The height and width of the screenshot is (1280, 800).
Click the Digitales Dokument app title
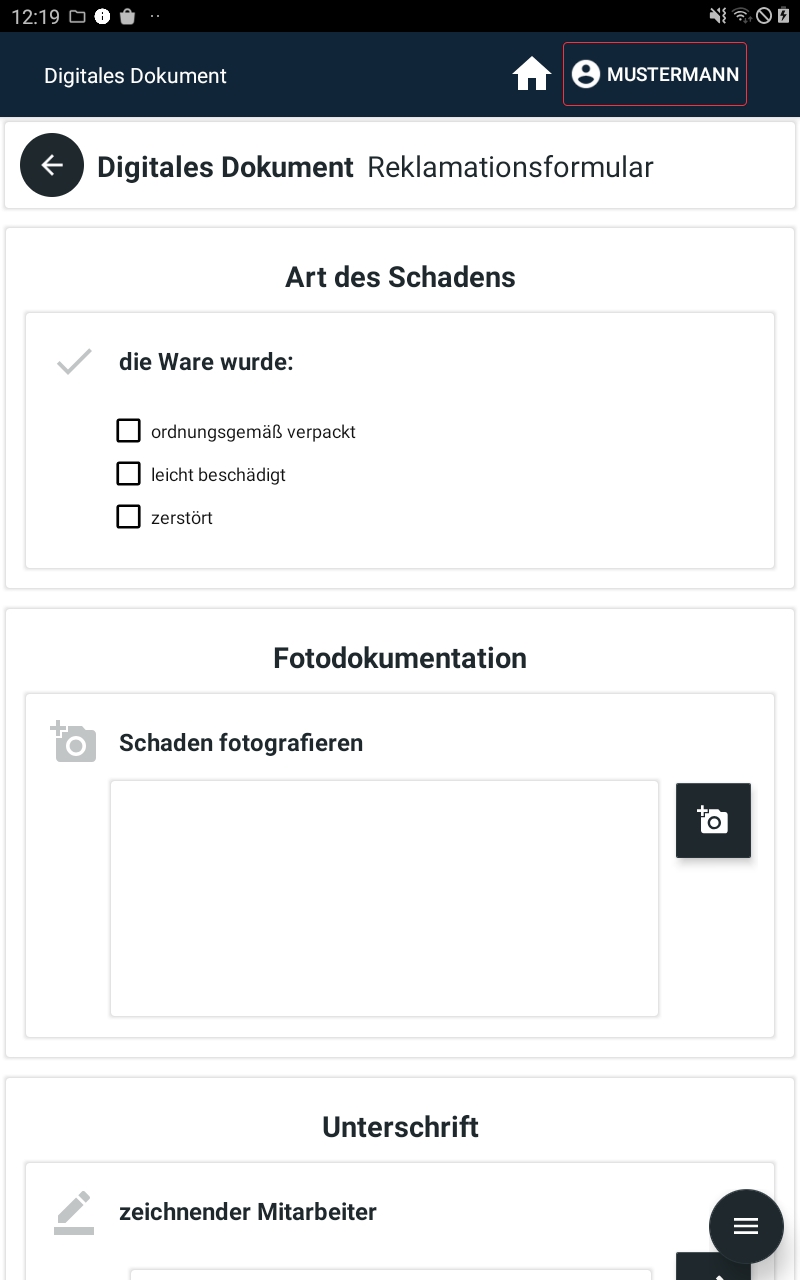pos(135,76)
